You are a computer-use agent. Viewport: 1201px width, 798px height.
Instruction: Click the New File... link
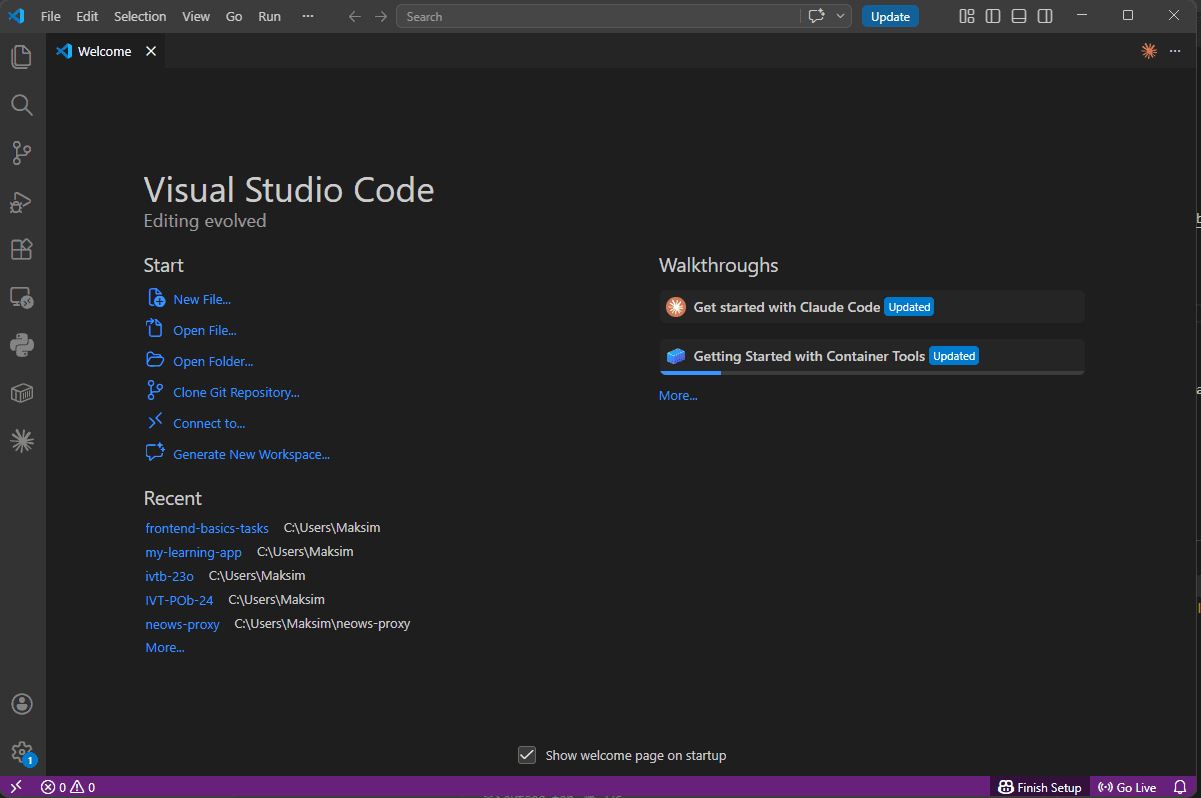[x=202, y=299]
